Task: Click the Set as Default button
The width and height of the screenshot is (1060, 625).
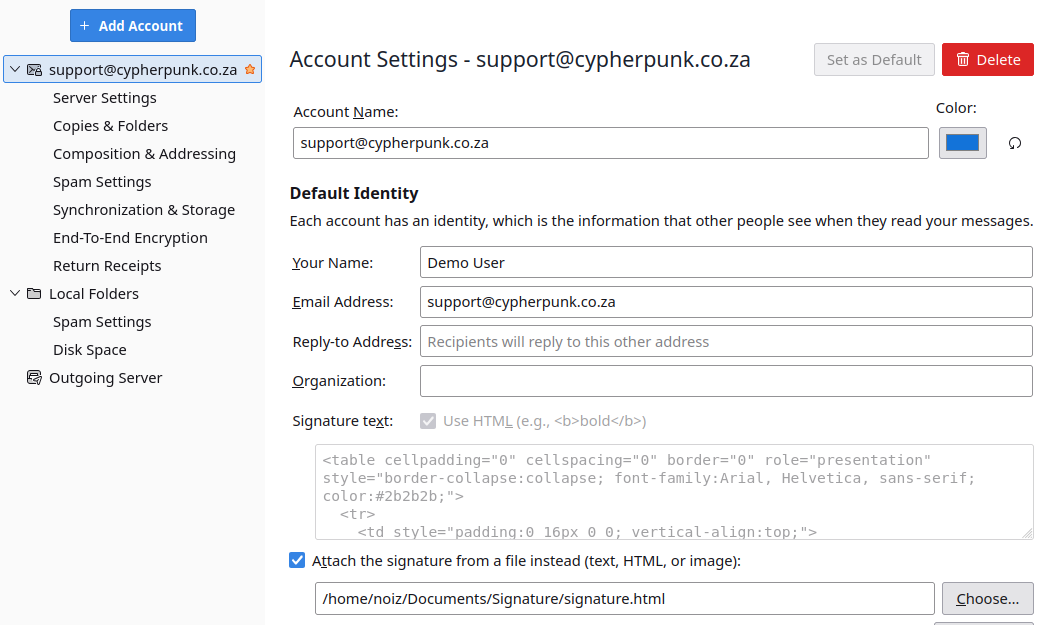Action: [874, 59]
